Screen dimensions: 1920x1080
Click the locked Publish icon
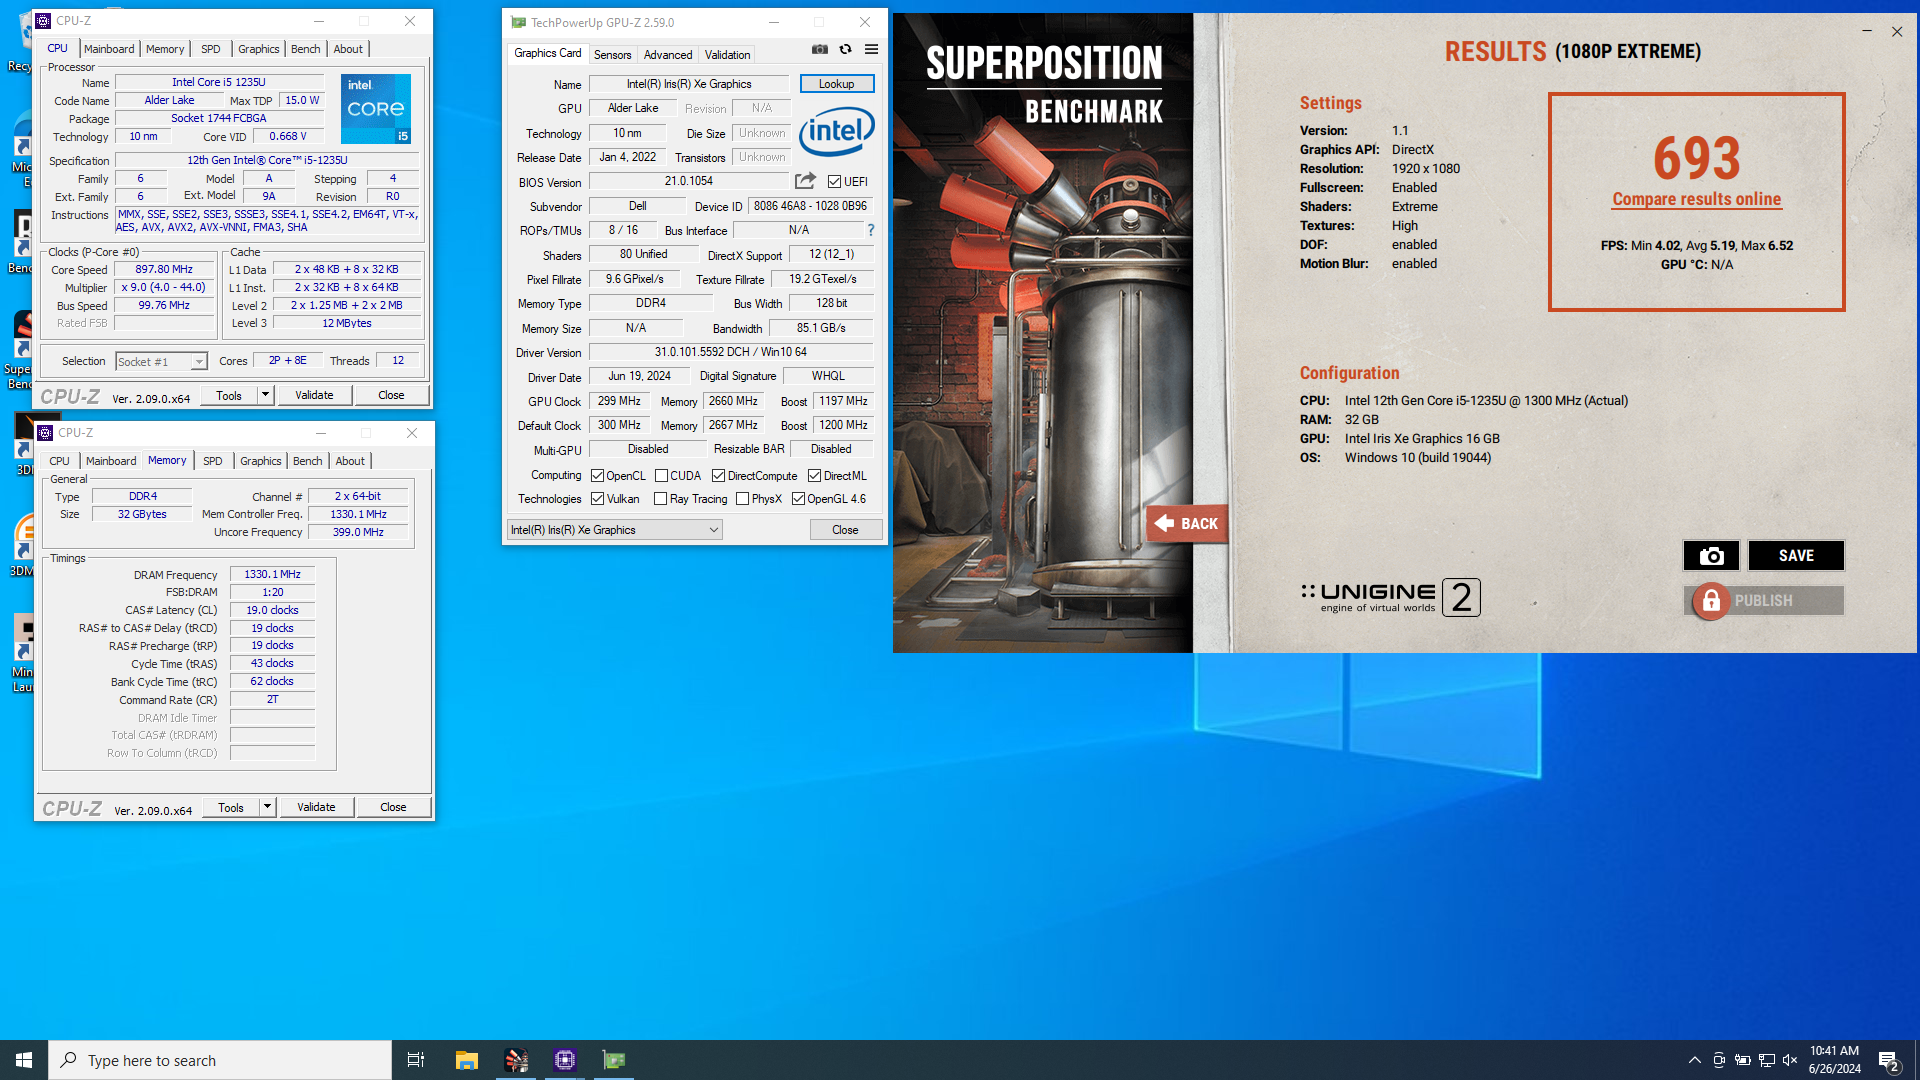coord(1711,601)
